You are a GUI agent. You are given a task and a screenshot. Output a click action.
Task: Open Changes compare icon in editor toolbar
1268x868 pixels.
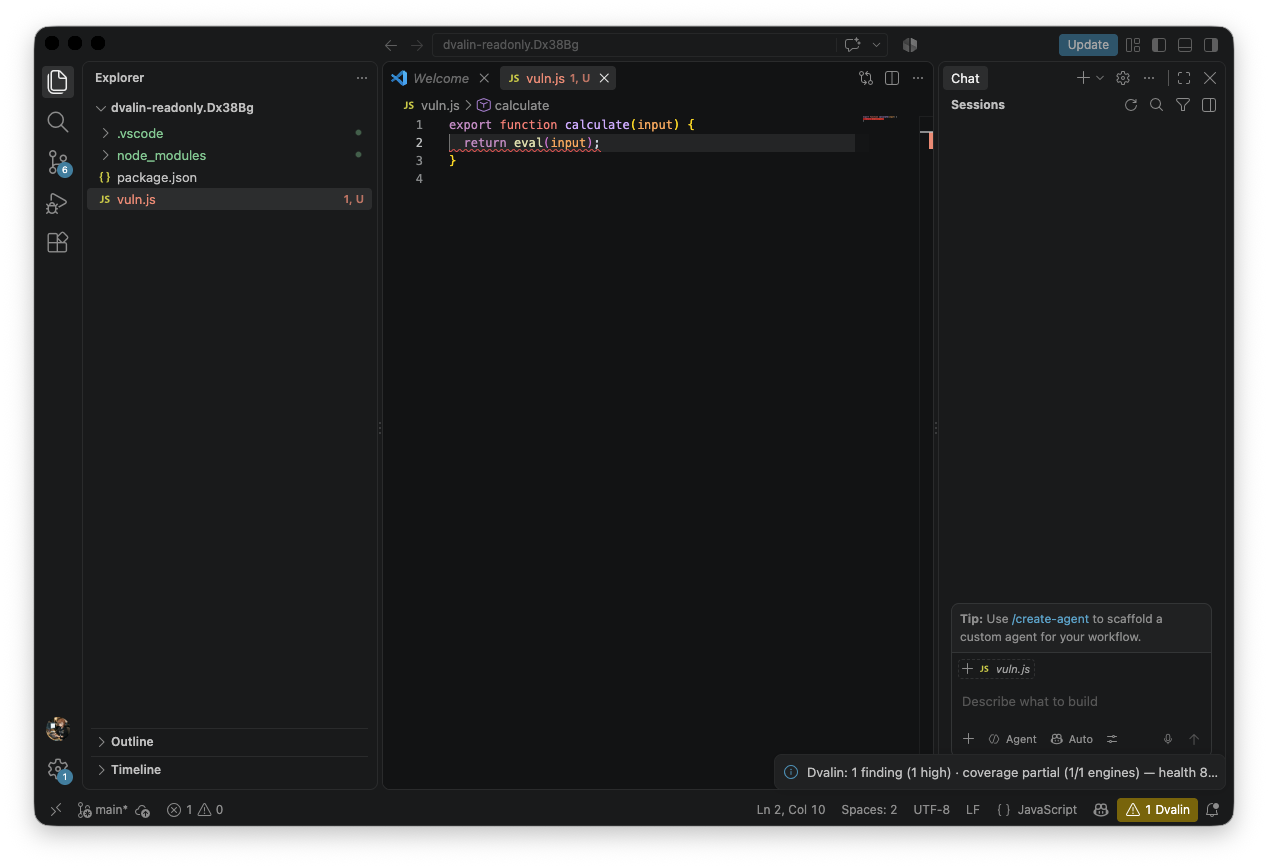(x=866, y=78)
